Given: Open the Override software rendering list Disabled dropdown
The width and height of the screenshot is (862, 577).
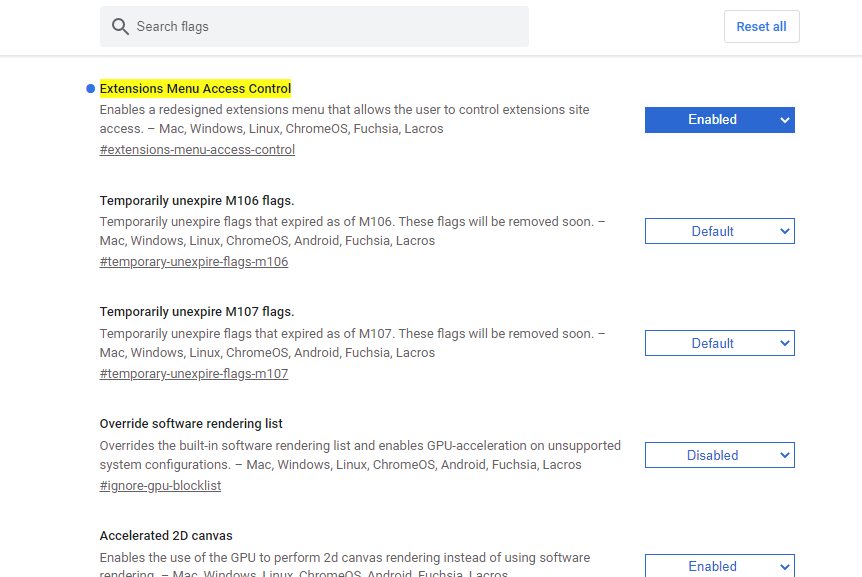Looking at the screenshot, I should pos(719,456).
